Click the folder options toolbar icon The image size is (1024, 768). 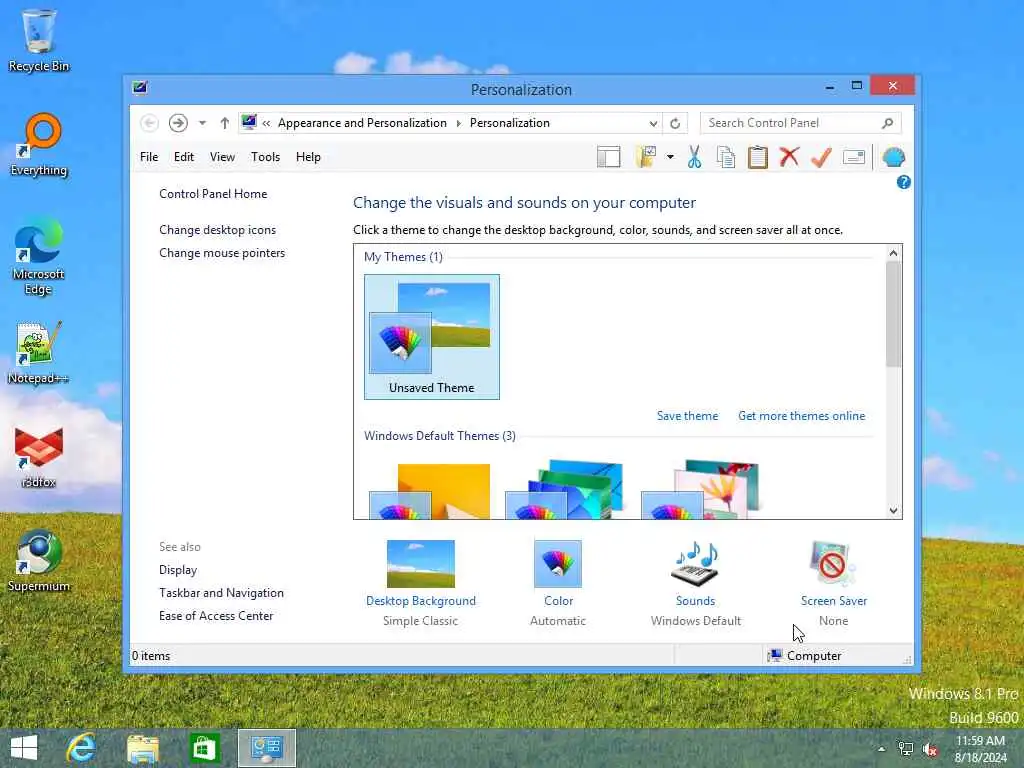646,157
